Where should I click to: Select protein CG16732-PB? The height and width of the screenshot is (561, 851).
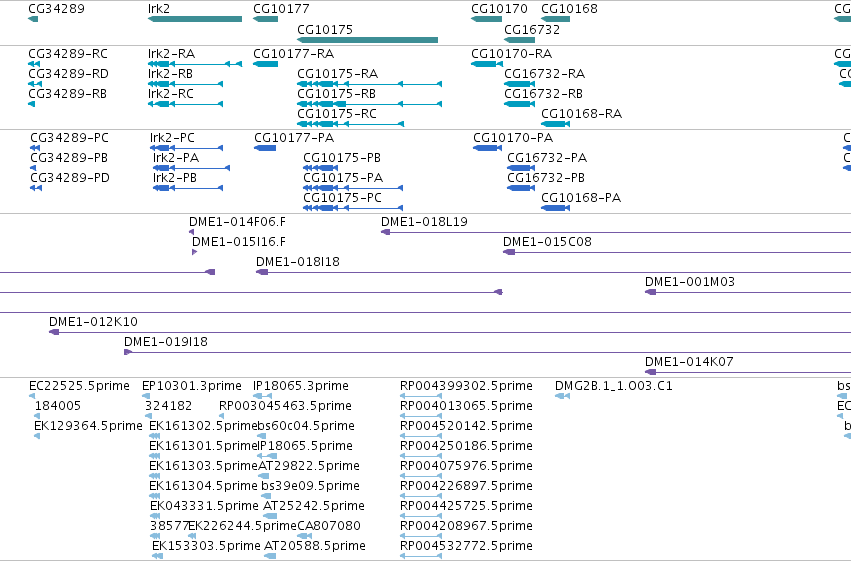(x=546, y=178)
